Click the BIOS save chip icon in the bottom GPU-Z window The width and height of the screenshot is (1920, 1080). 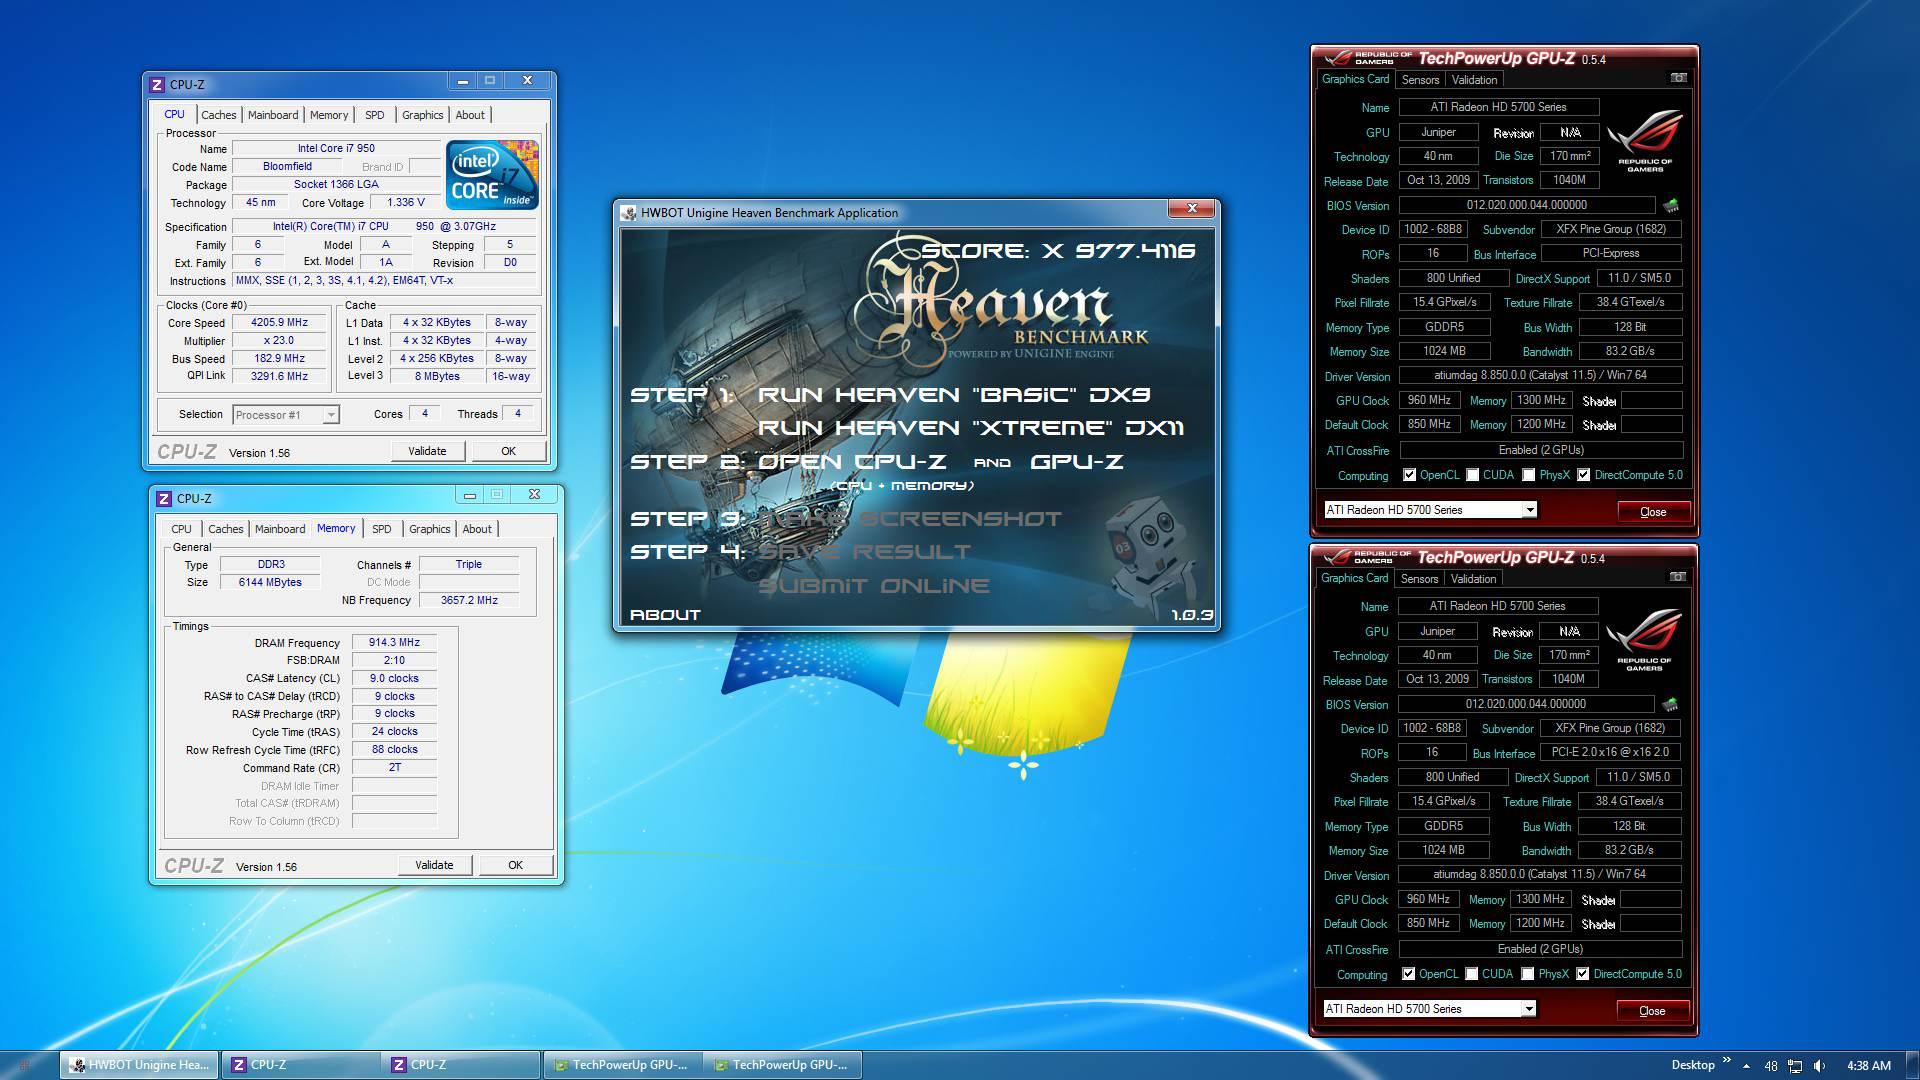point(1670,704)
